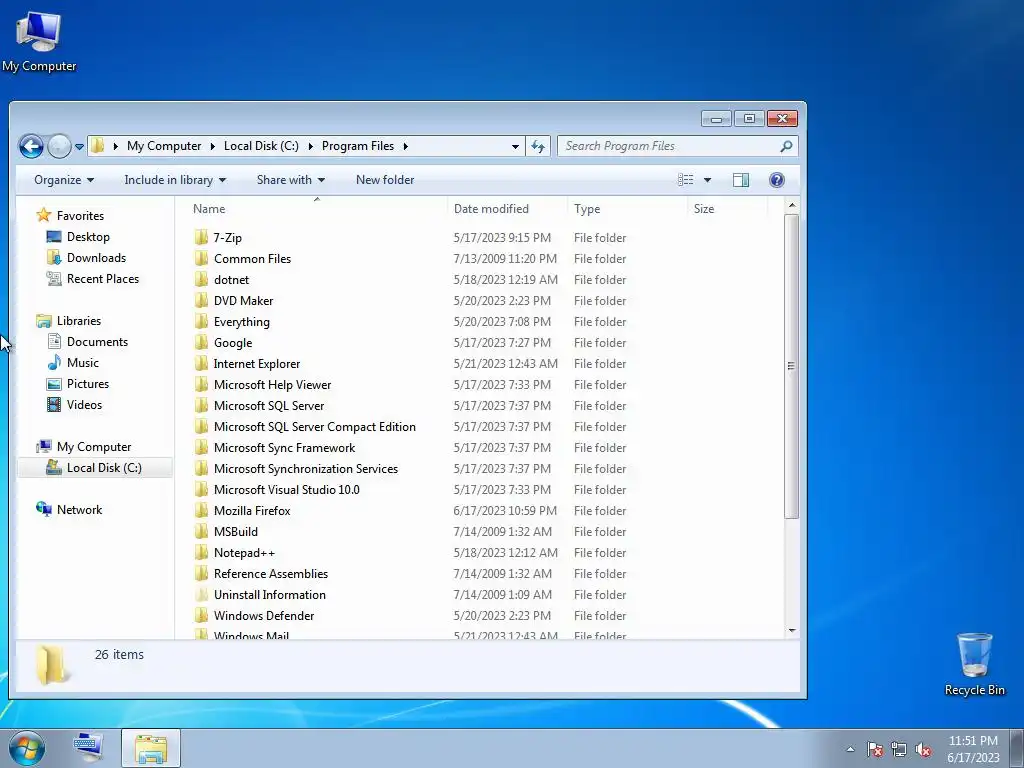Open the Organize dropdown menu
Image resolution: width=1024 pixels, height=768 pixels.
pos(64,180)
